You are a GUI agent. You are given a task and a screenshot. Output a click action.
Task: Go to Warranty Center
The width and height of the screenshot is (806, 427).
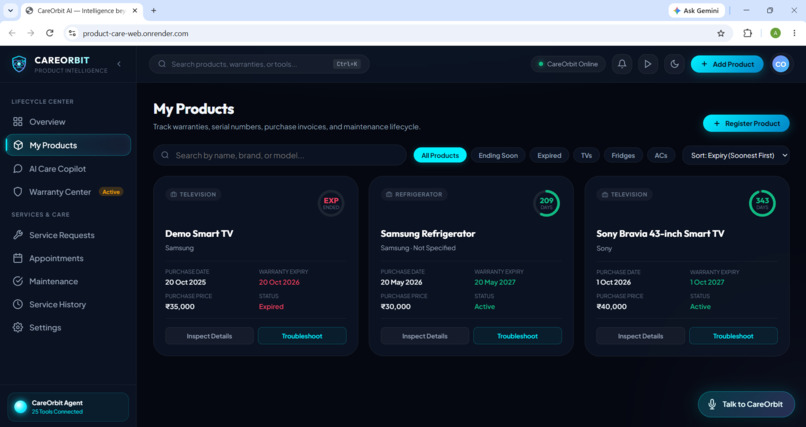tap(68, 192)
